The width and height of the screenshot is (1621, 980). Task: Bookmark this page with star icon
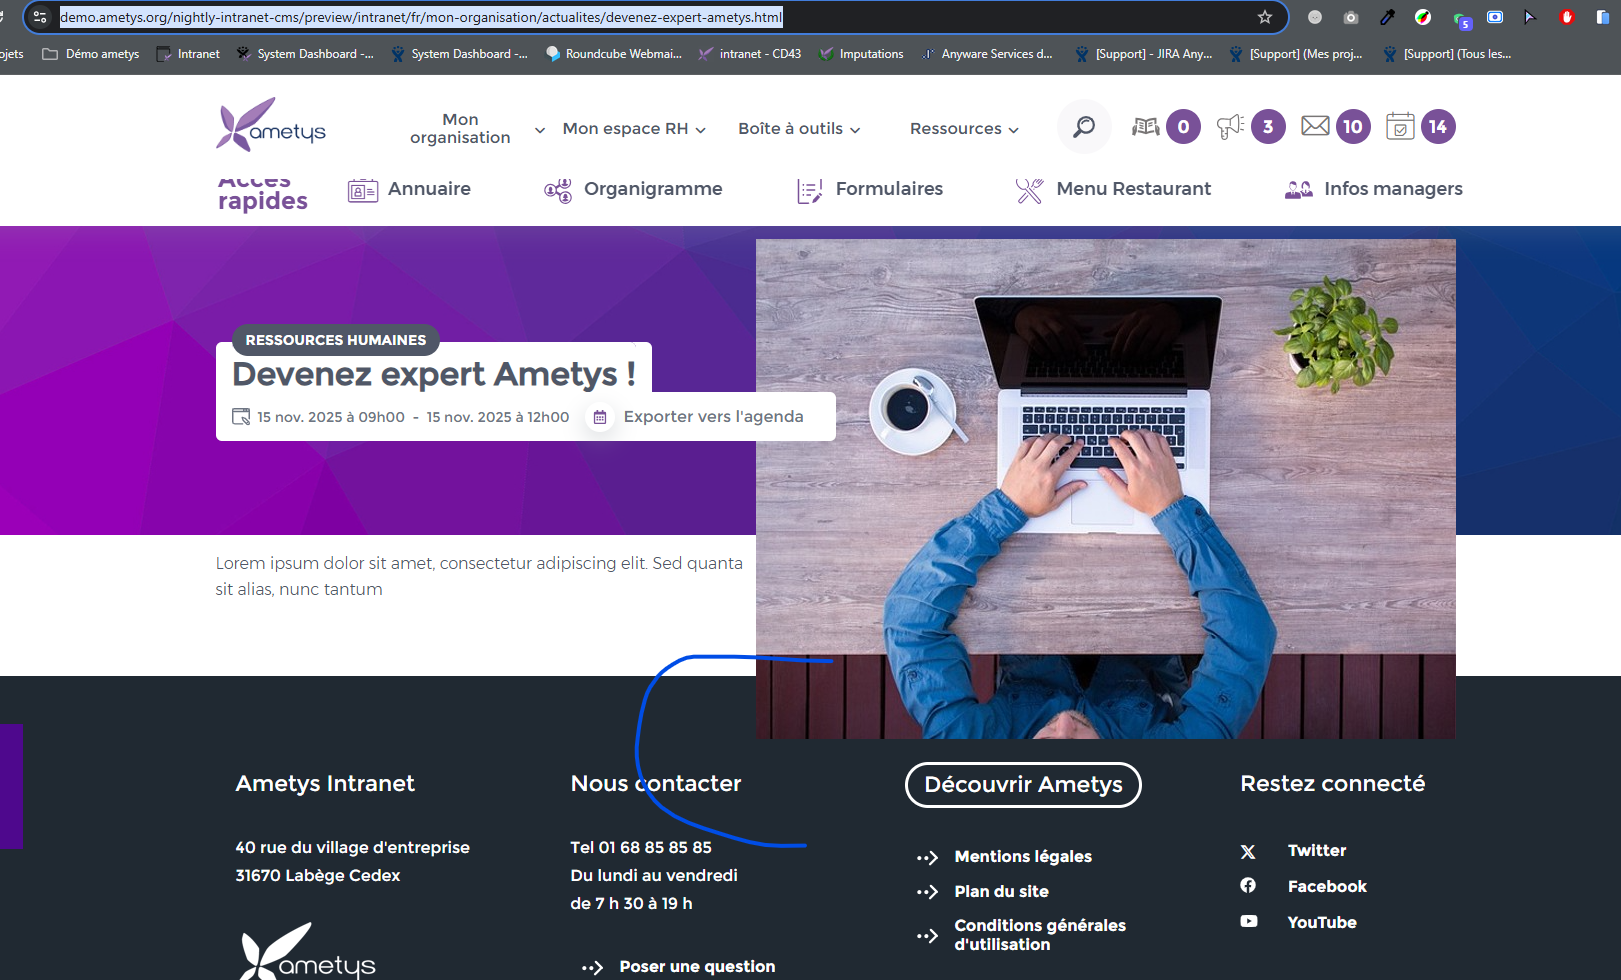[1265, 17]
